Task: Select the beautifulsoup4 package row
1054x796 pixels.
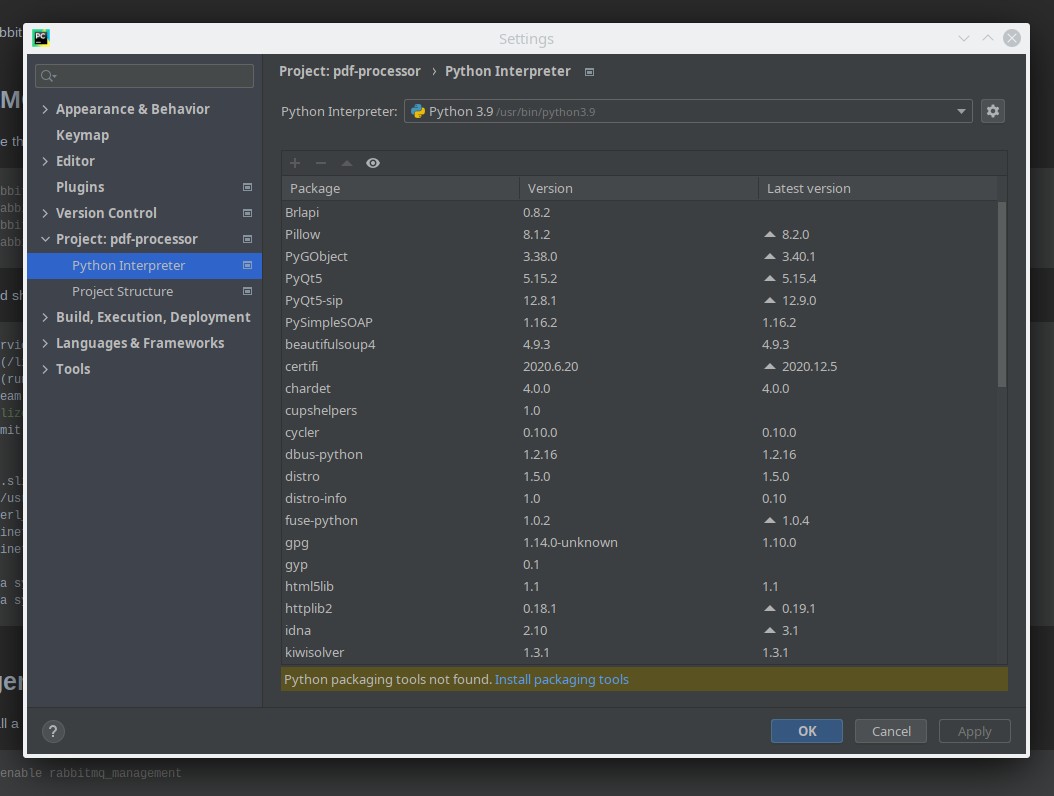Action: [639, 344]
